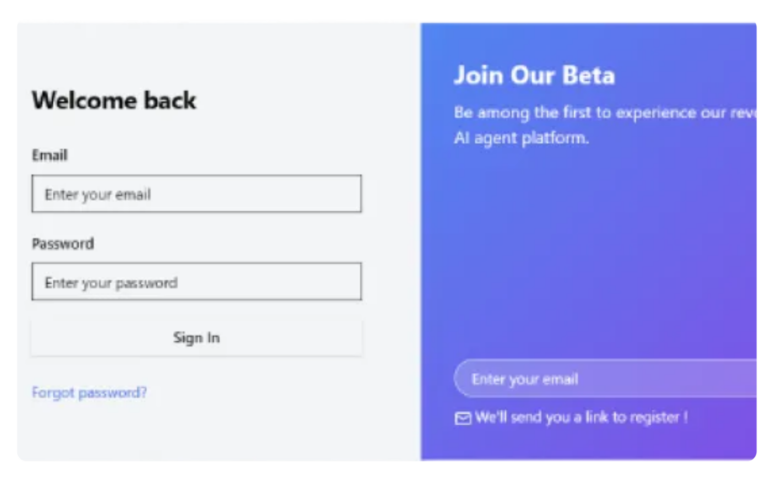The image size is (768, 480).
Task: Click the Welcome back heading
Action: click(x=114, y=100)
